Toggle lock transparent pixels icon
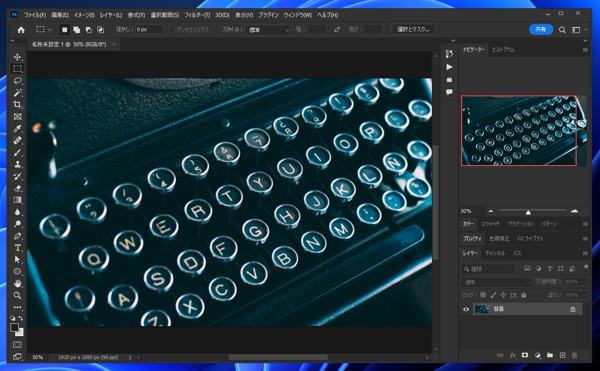Viewport: 600px width, 371px height. pyautogui.click(x=483, y=295)
